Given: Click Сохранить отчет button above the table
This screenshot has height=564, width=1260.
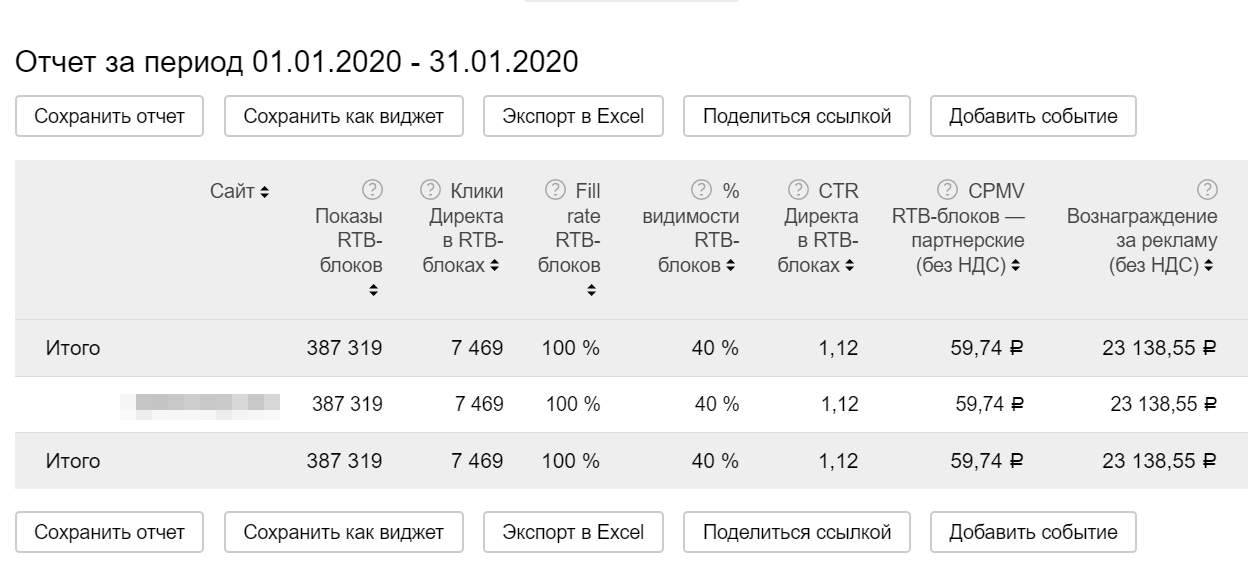Looking at the screenshot, I should (x=110, y=116).
